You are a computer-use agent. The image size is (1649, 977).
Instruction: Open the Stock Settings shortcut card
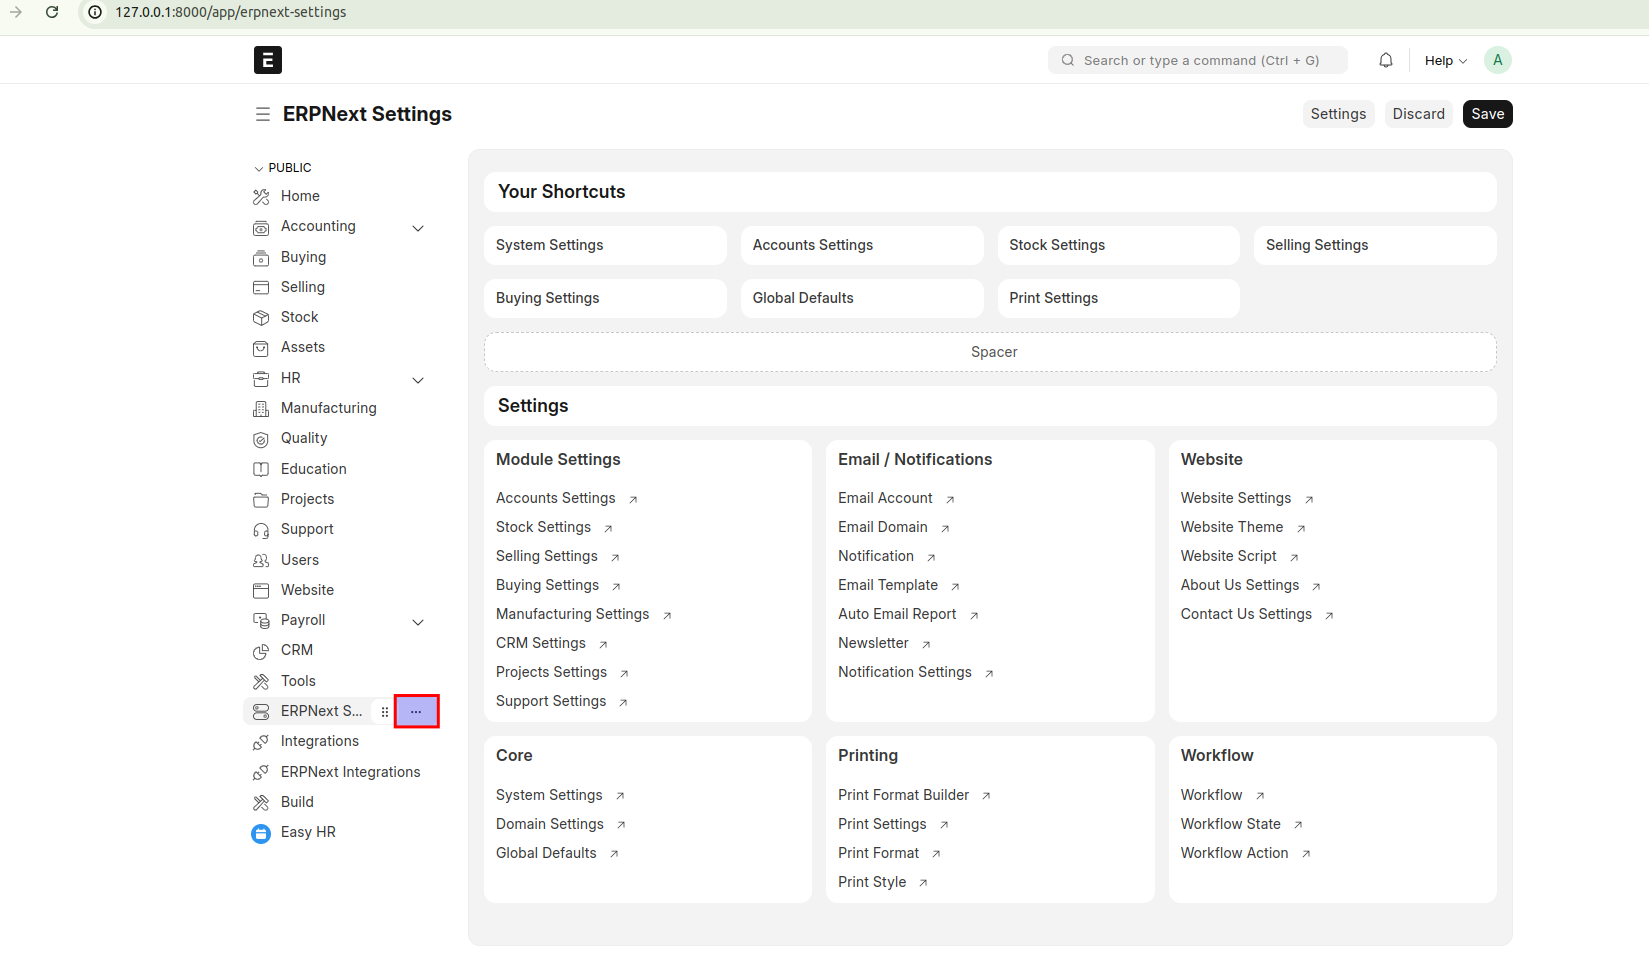(x=1118, y=245)
